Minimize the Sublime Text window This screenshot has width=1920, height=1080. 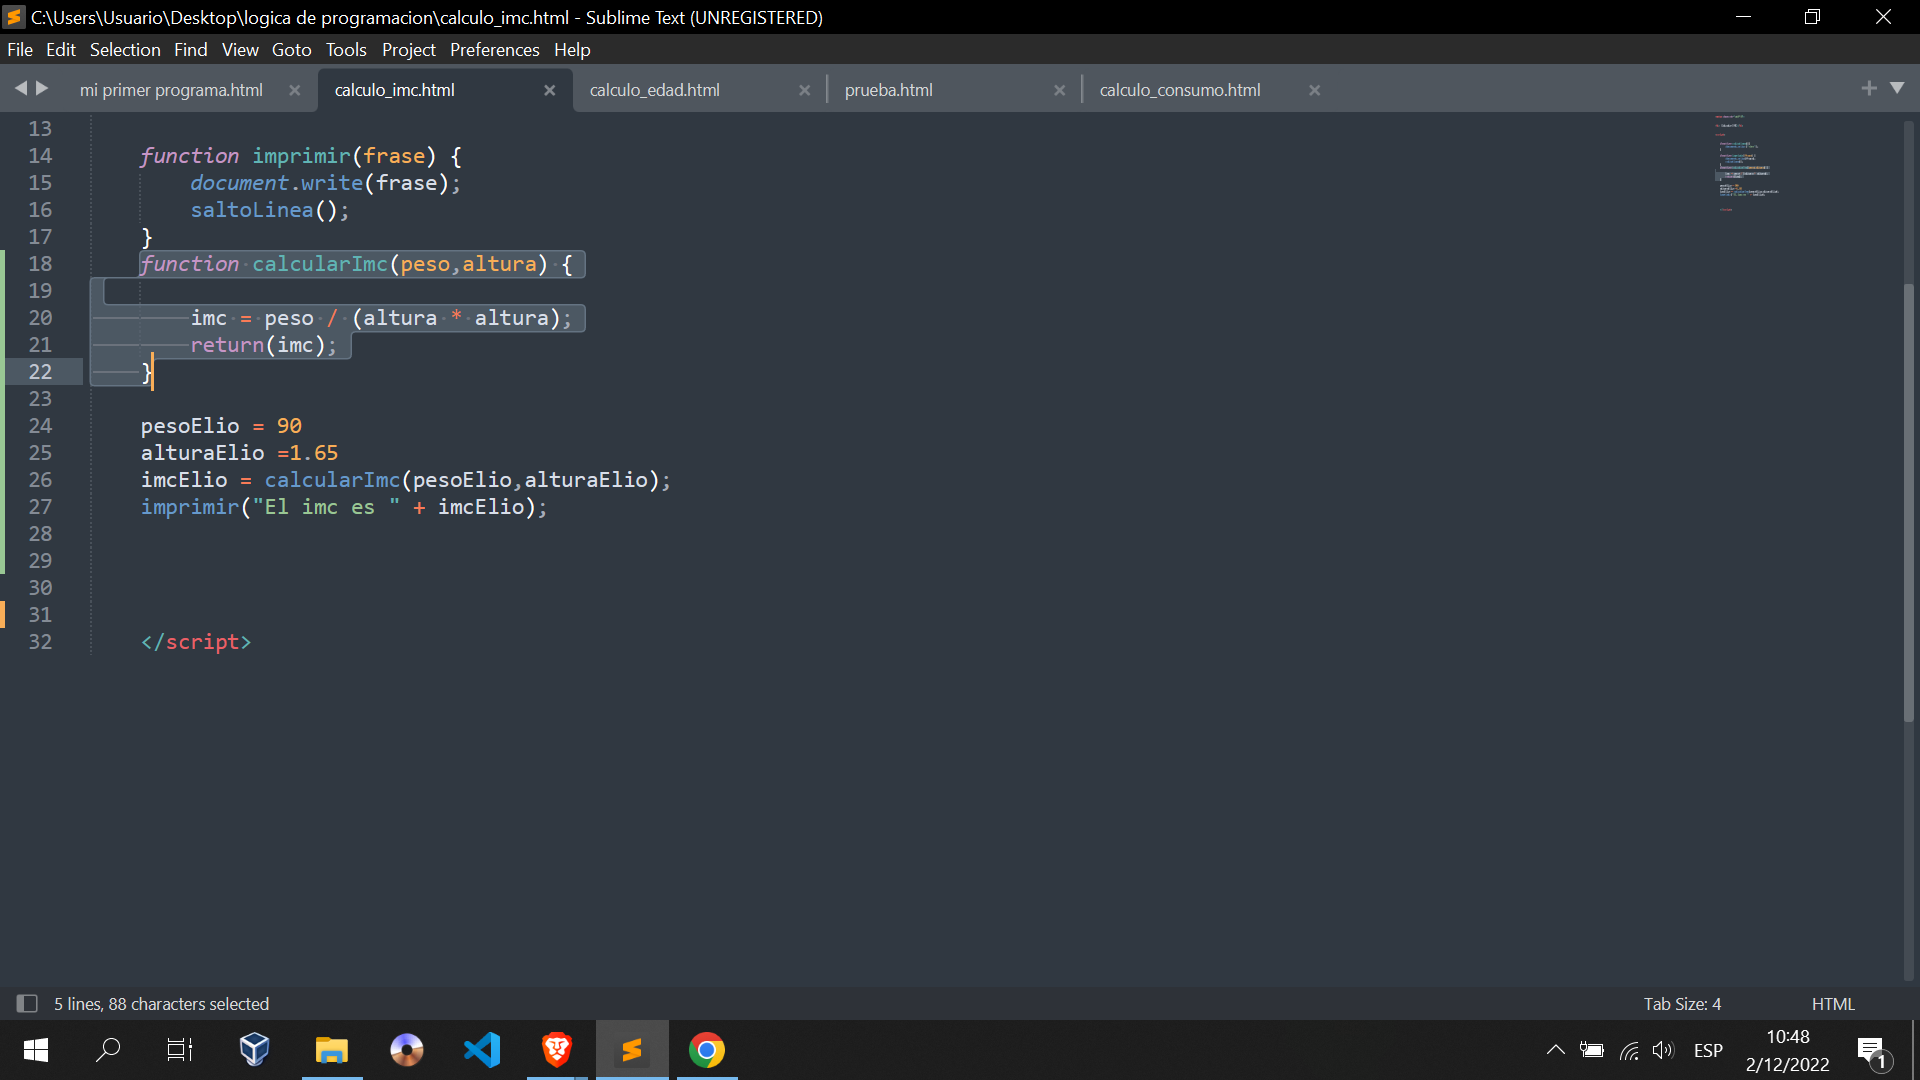[x=1743, y=17]
